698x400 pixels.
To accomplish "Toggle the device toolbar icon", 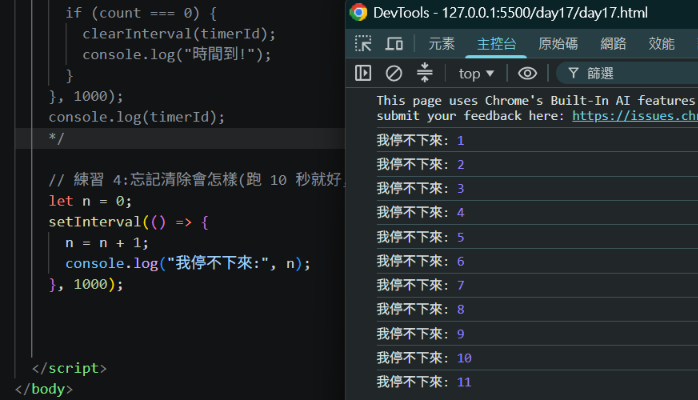I will 394,44.
